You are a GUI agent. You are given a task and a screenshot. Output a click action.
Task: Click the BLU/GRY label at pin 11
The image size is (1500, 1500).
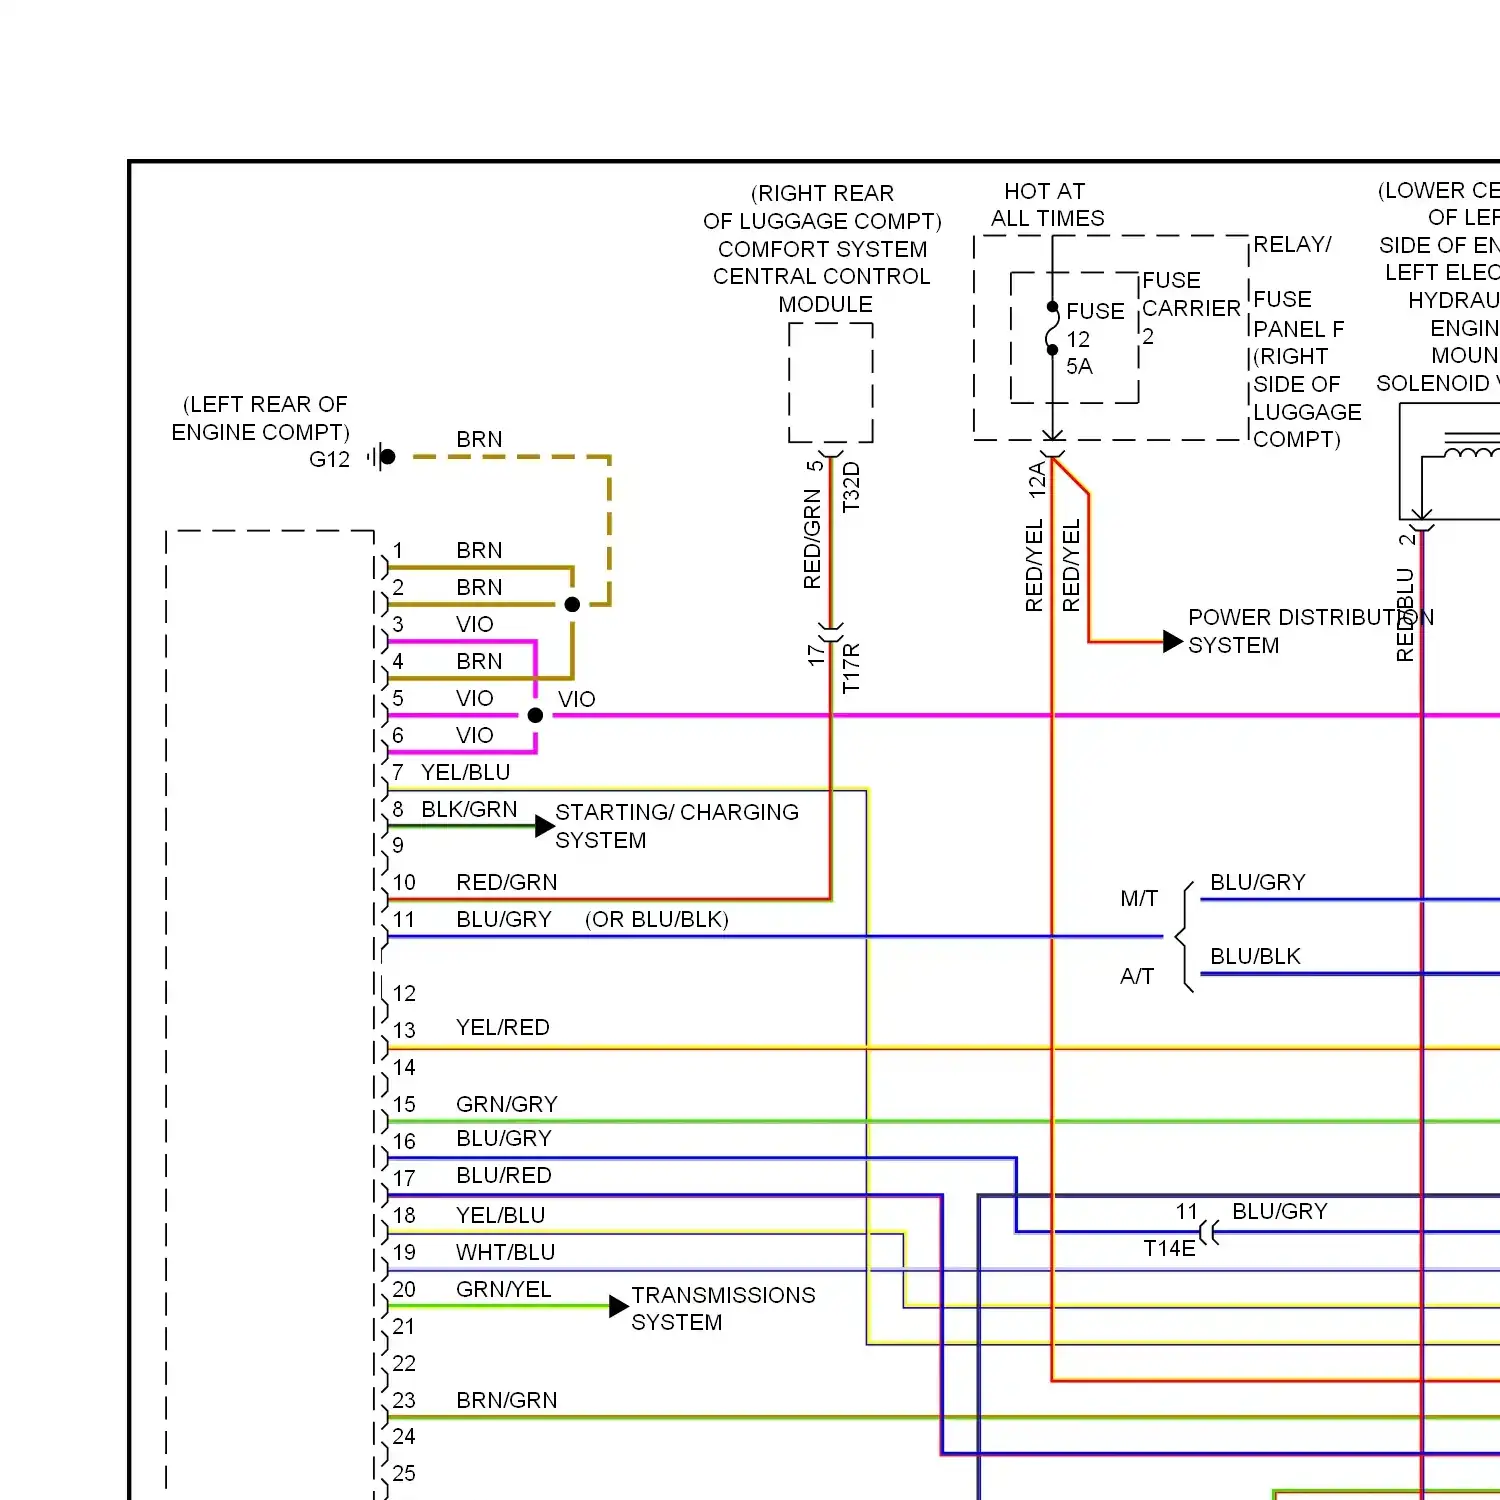point(504,919)
